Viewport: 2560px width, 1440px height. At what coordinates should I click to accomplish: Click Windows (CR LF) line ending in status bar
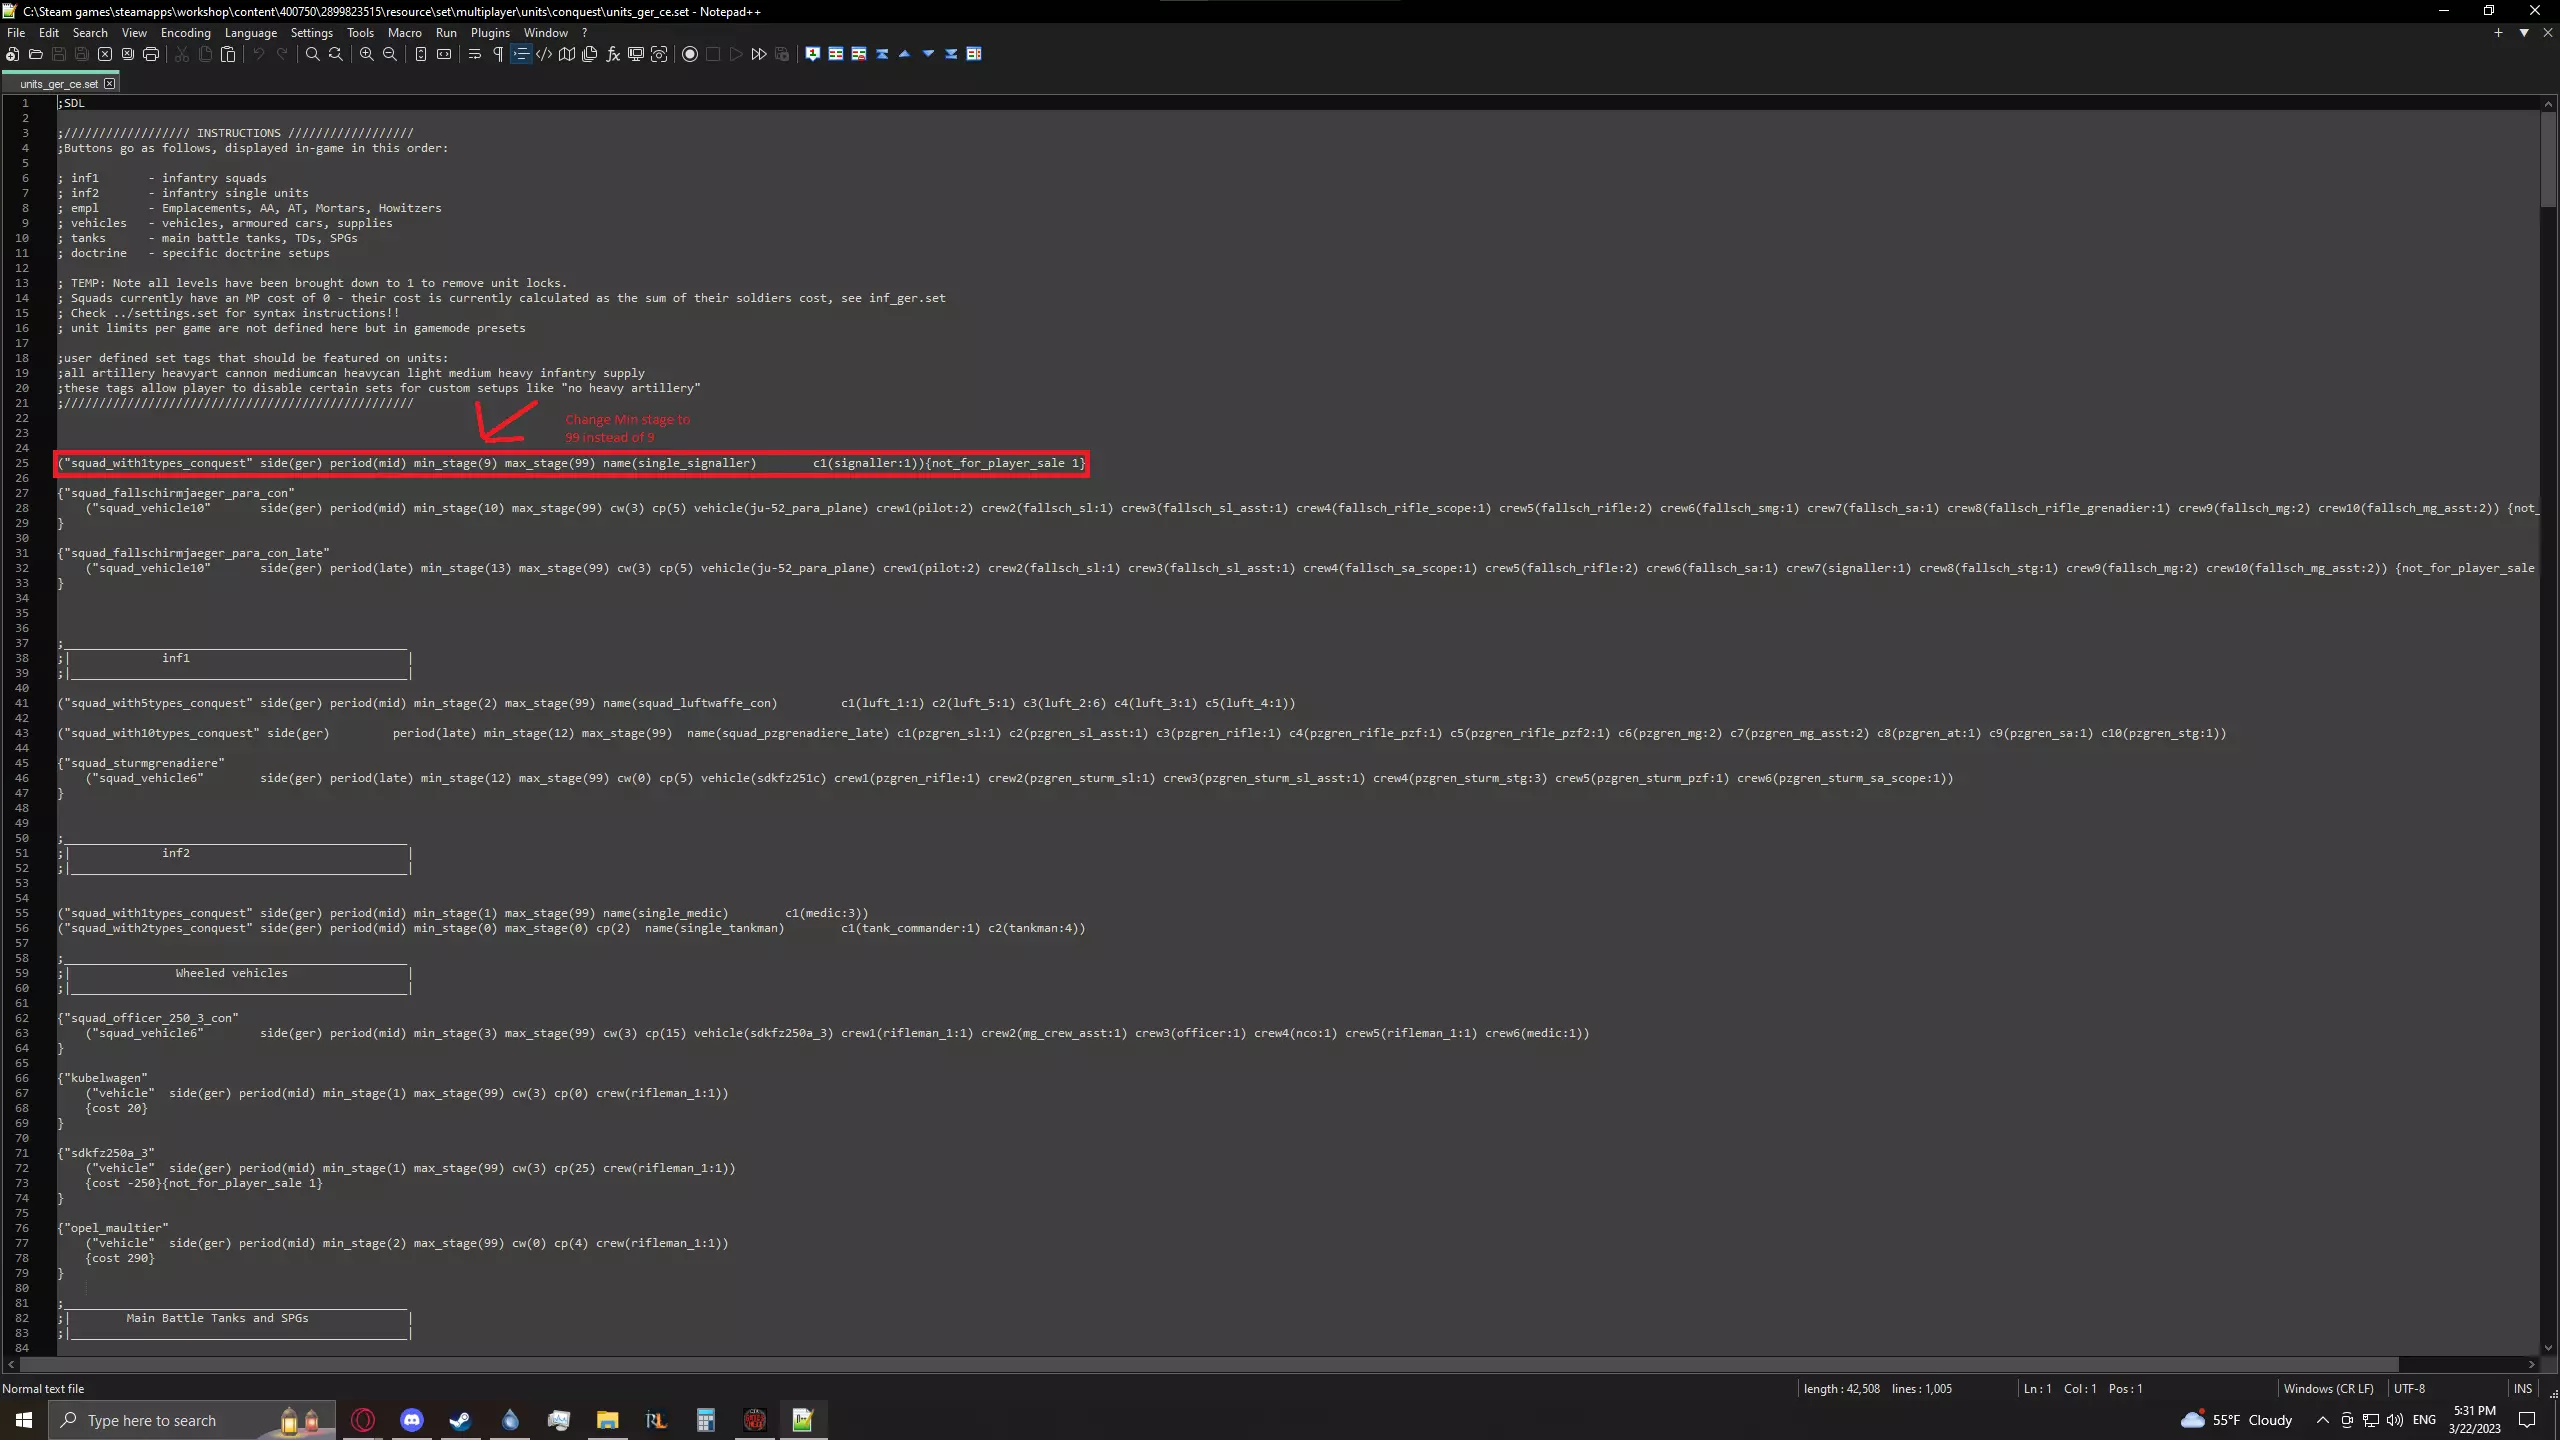tap(2328, 1388)
